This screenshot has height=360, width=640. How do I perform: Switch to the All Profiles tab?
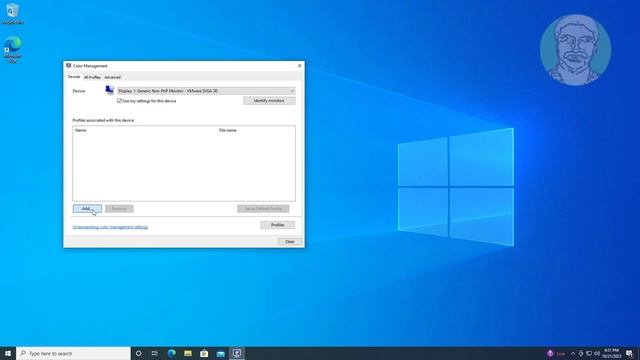pos(92,77)
